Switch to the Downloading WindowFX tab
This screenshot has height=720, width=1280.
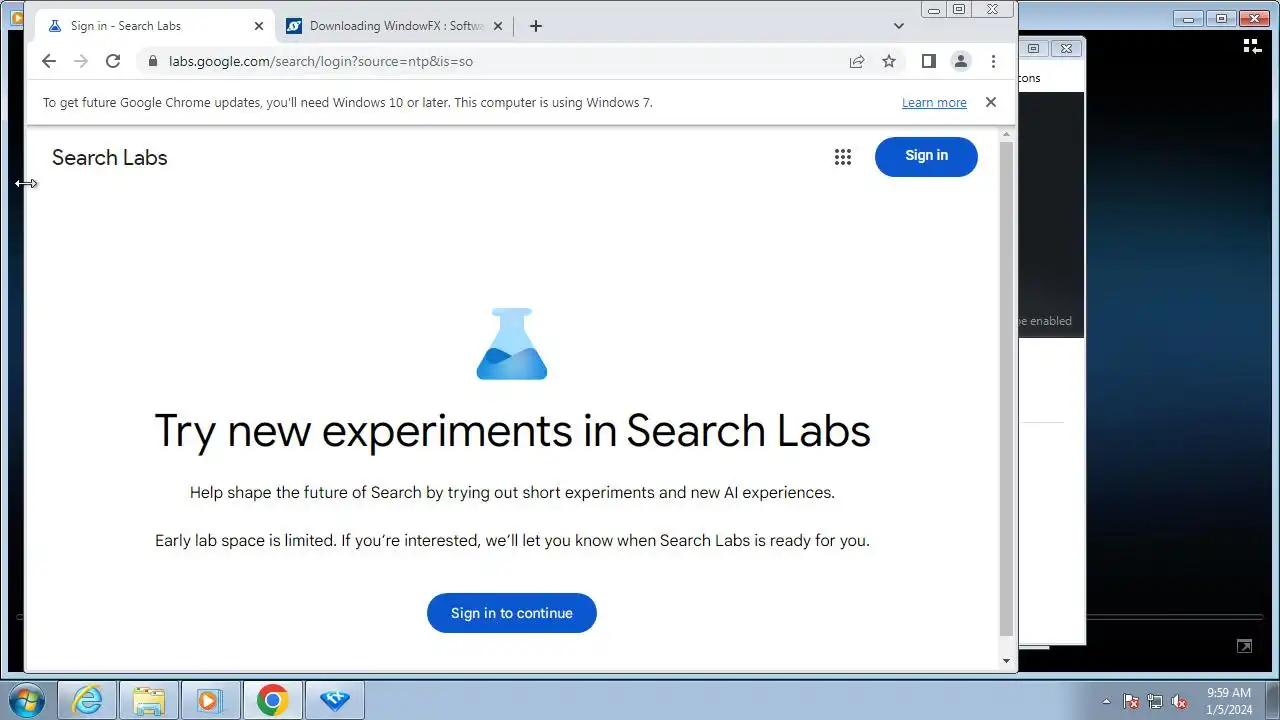click(x=396, y=26)
